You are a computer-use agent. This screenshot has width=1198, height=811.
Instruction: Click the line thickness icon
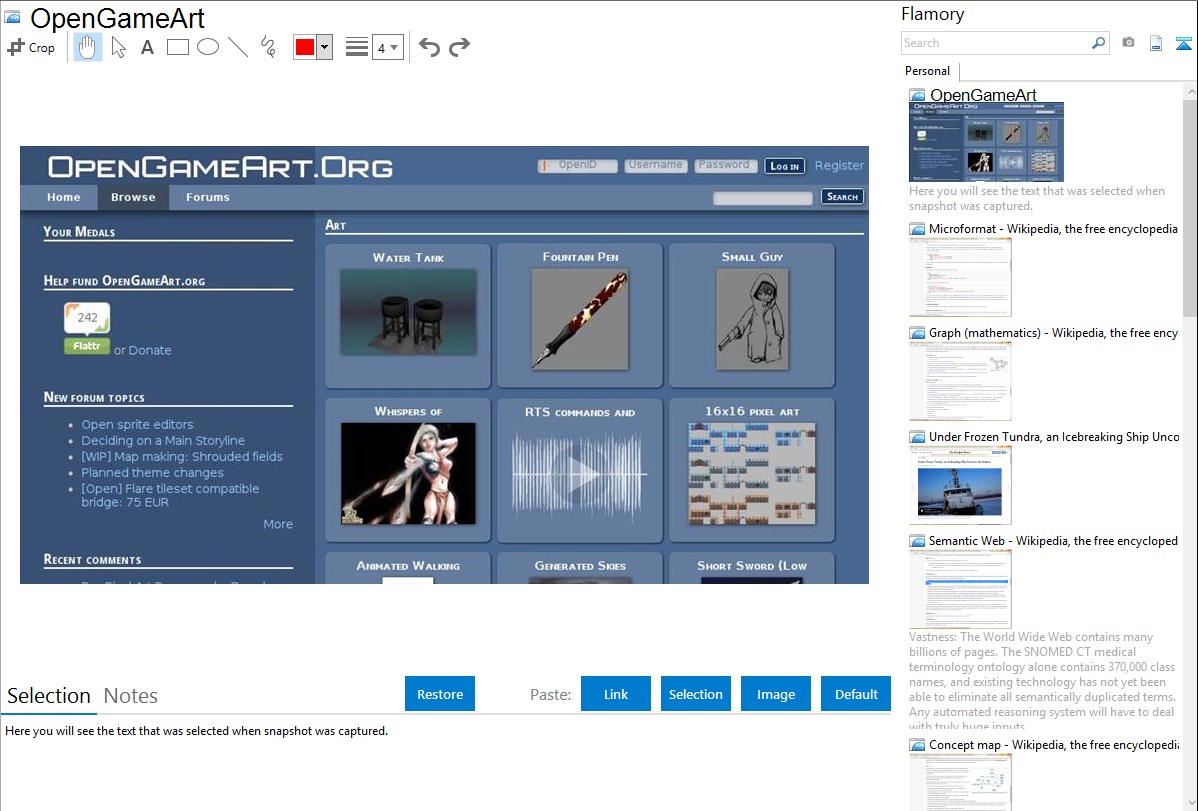356,47
